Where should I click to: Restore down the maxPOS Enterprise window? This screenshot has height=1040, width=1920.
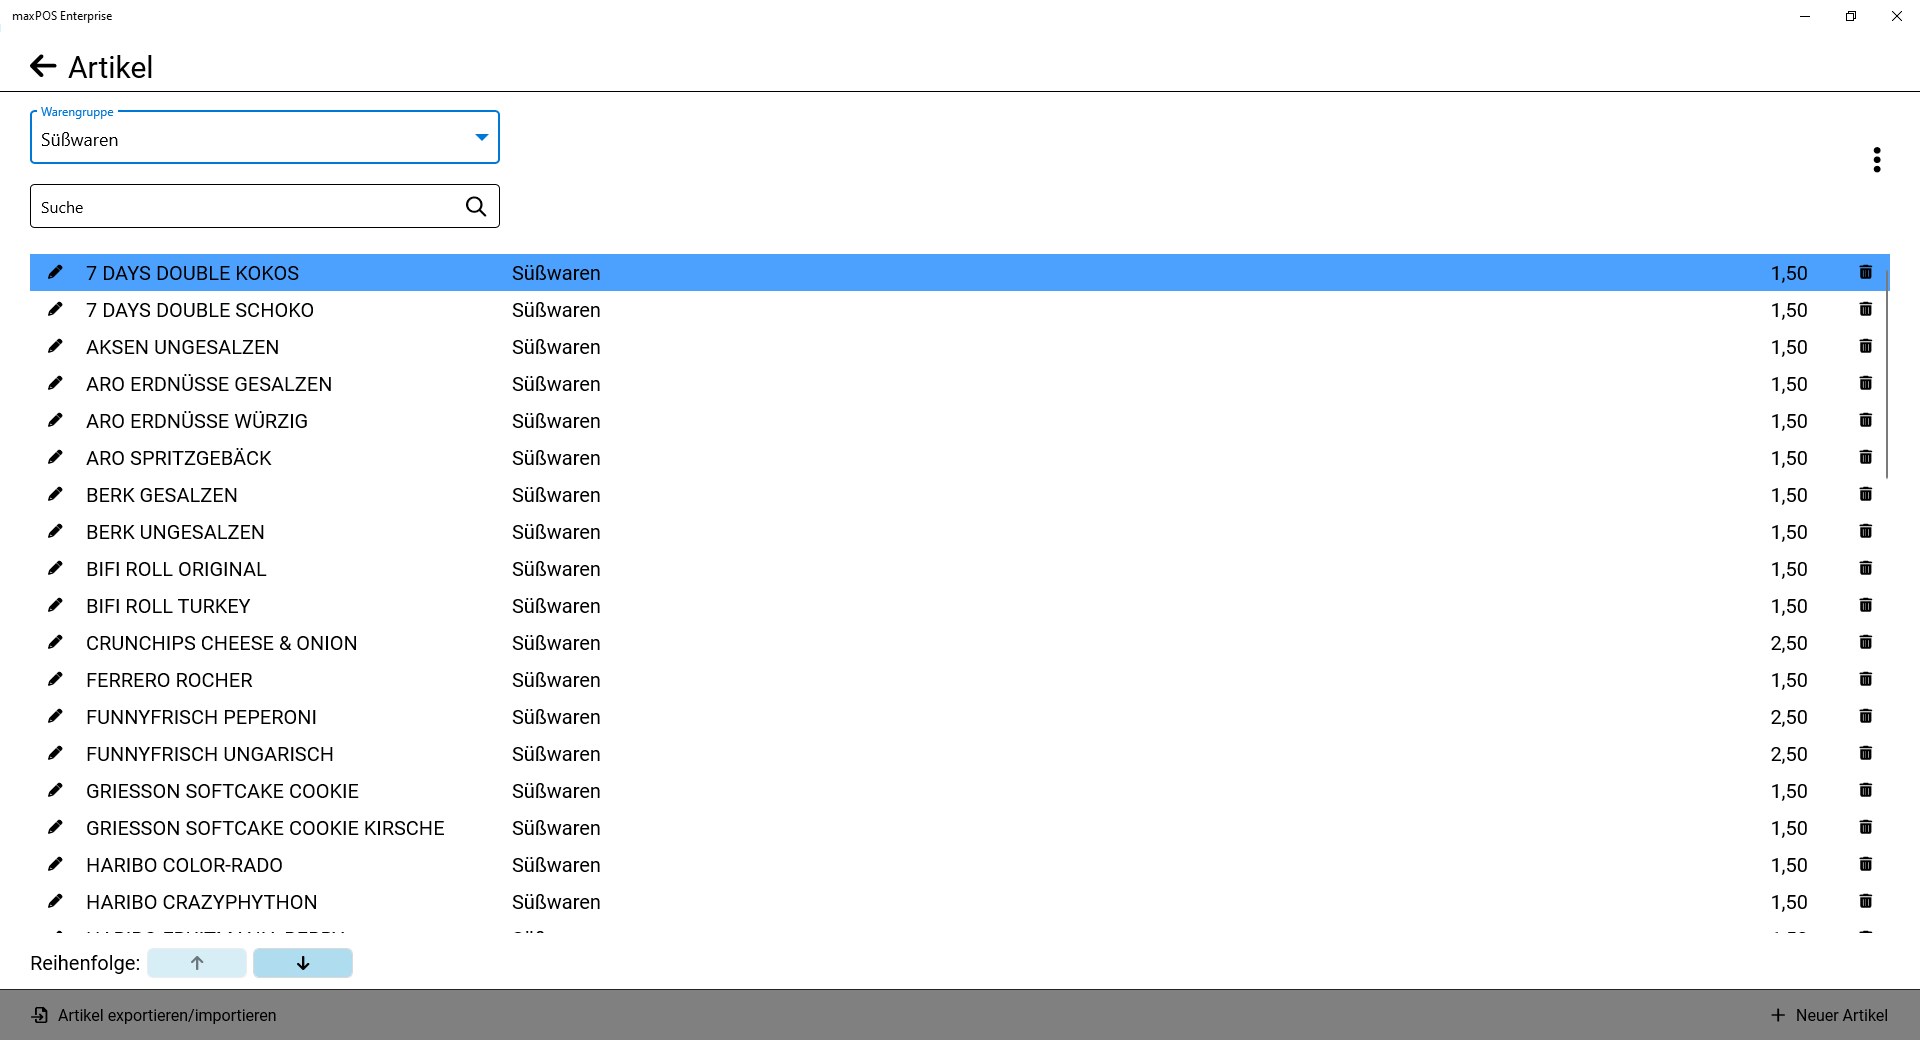click(1851, 16)
